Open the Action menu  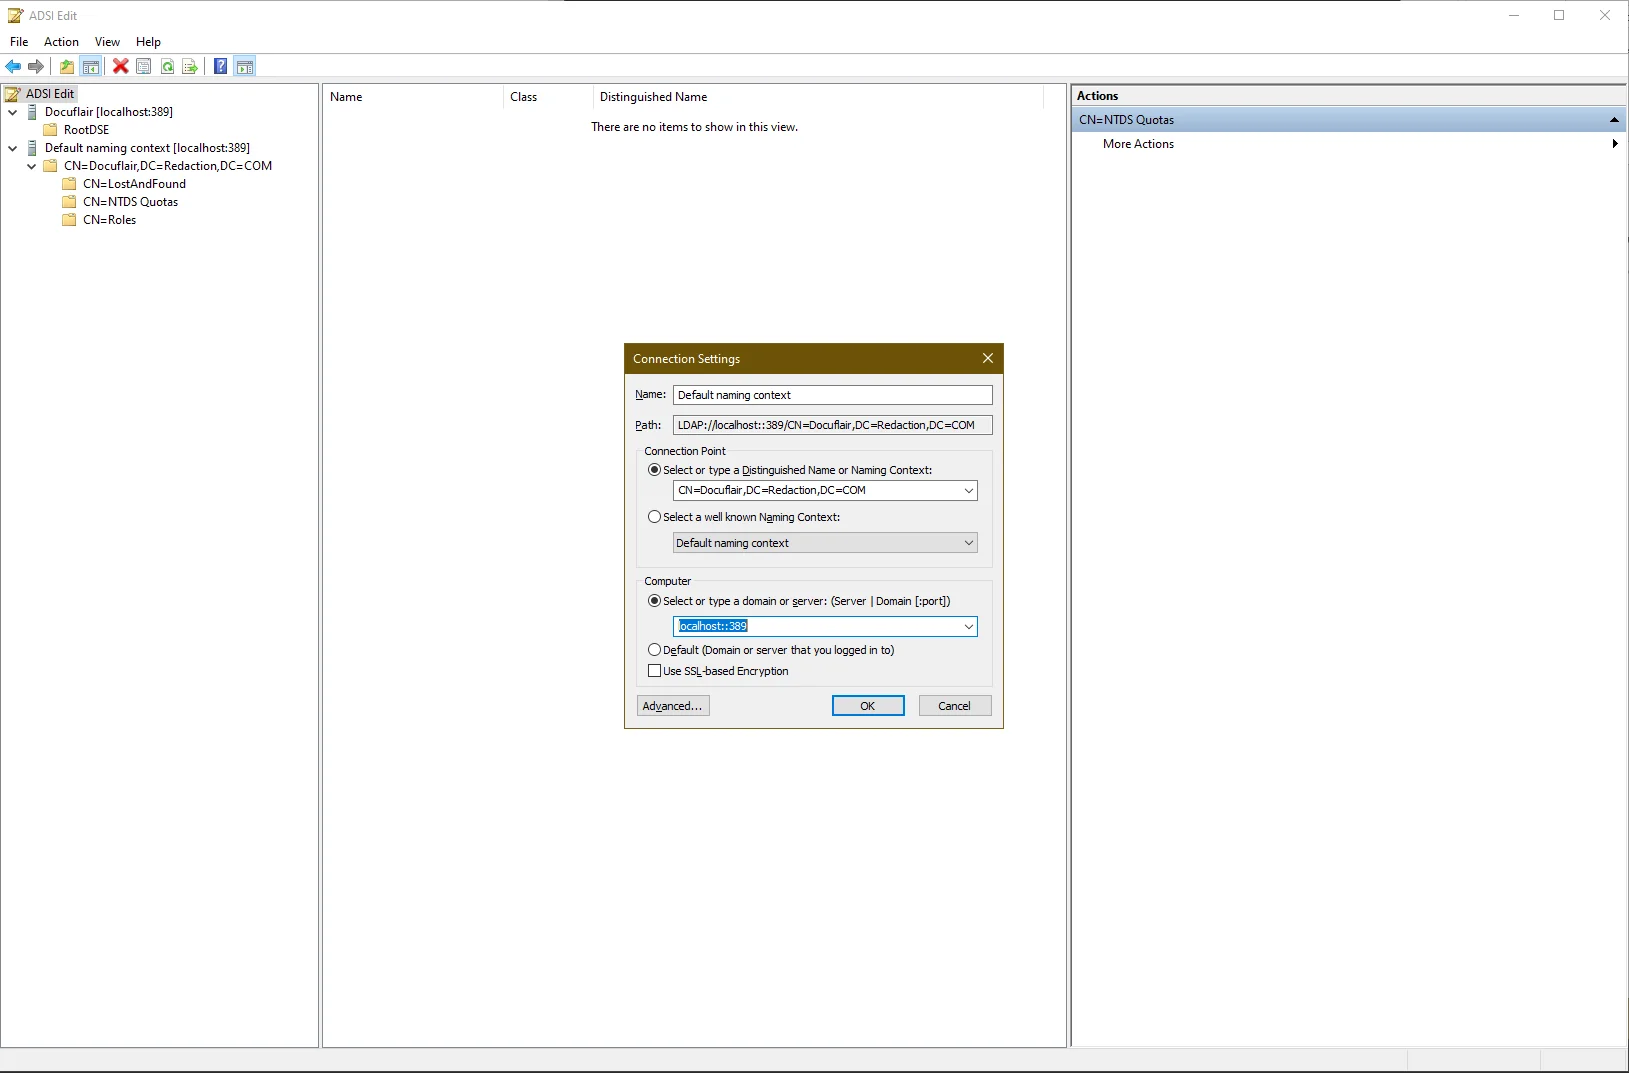(61, 42)
